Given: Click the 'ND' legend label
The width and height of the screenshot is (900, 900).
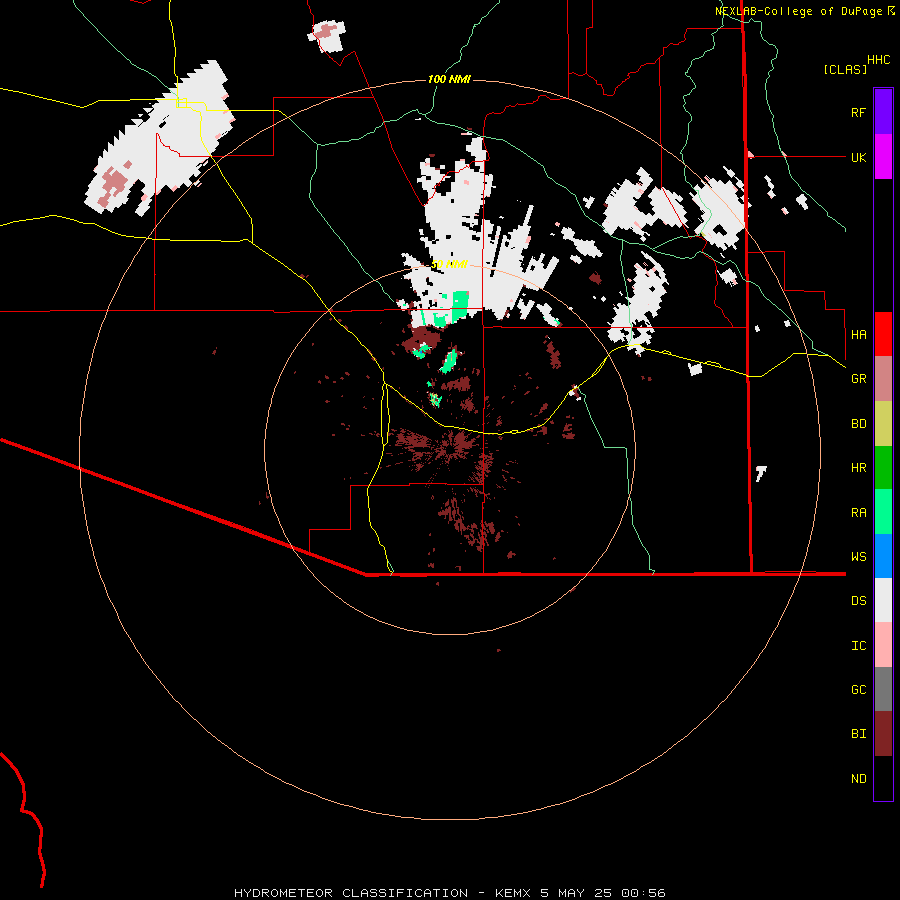Looking at the screenshot, I should [x=858, y=779].
